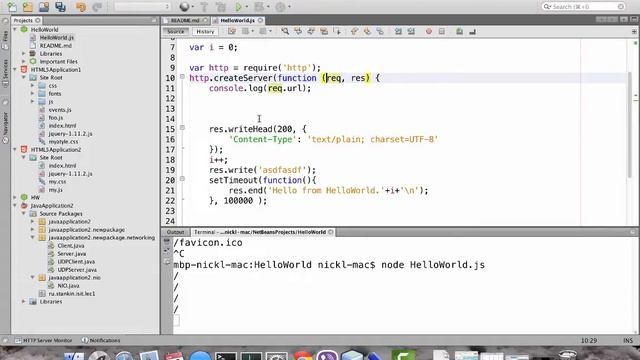
Task: Collapse the HelloWorld project node
Action: click(16, 29)
